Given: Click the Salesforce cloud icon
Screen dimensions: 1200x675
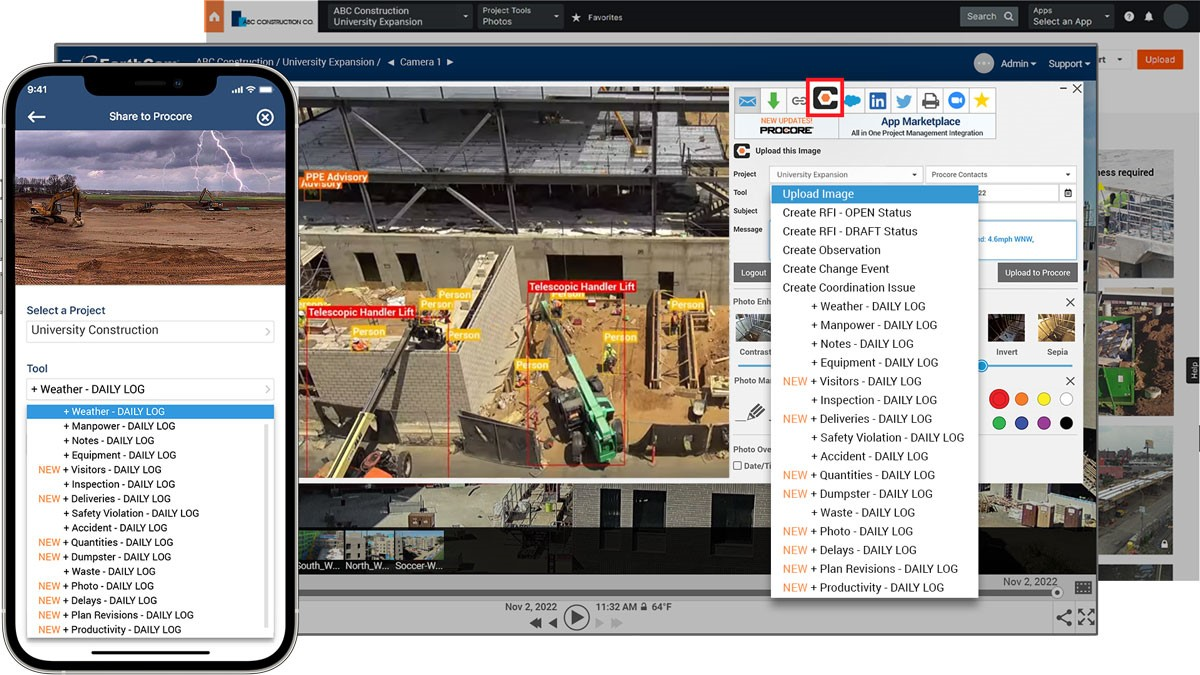Looking at the screenshot, I should [x=852, y=100].
